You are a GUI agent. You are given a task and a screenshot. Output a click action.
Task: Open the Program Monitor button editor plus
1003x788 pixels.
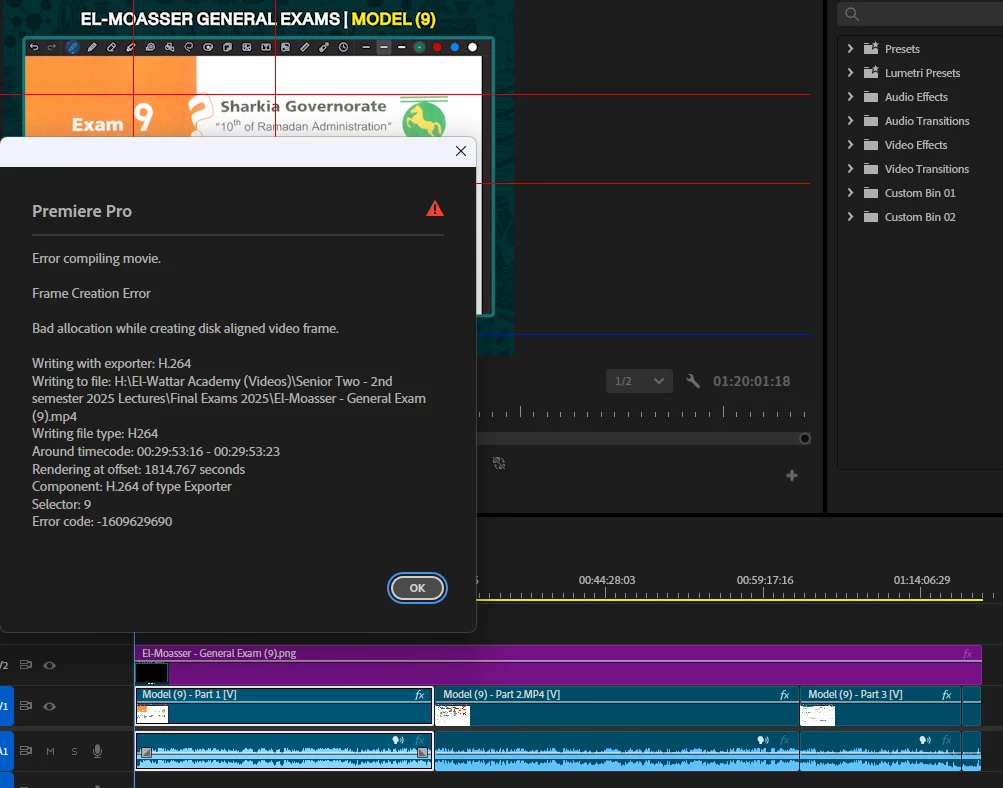[x=792, y=475]
